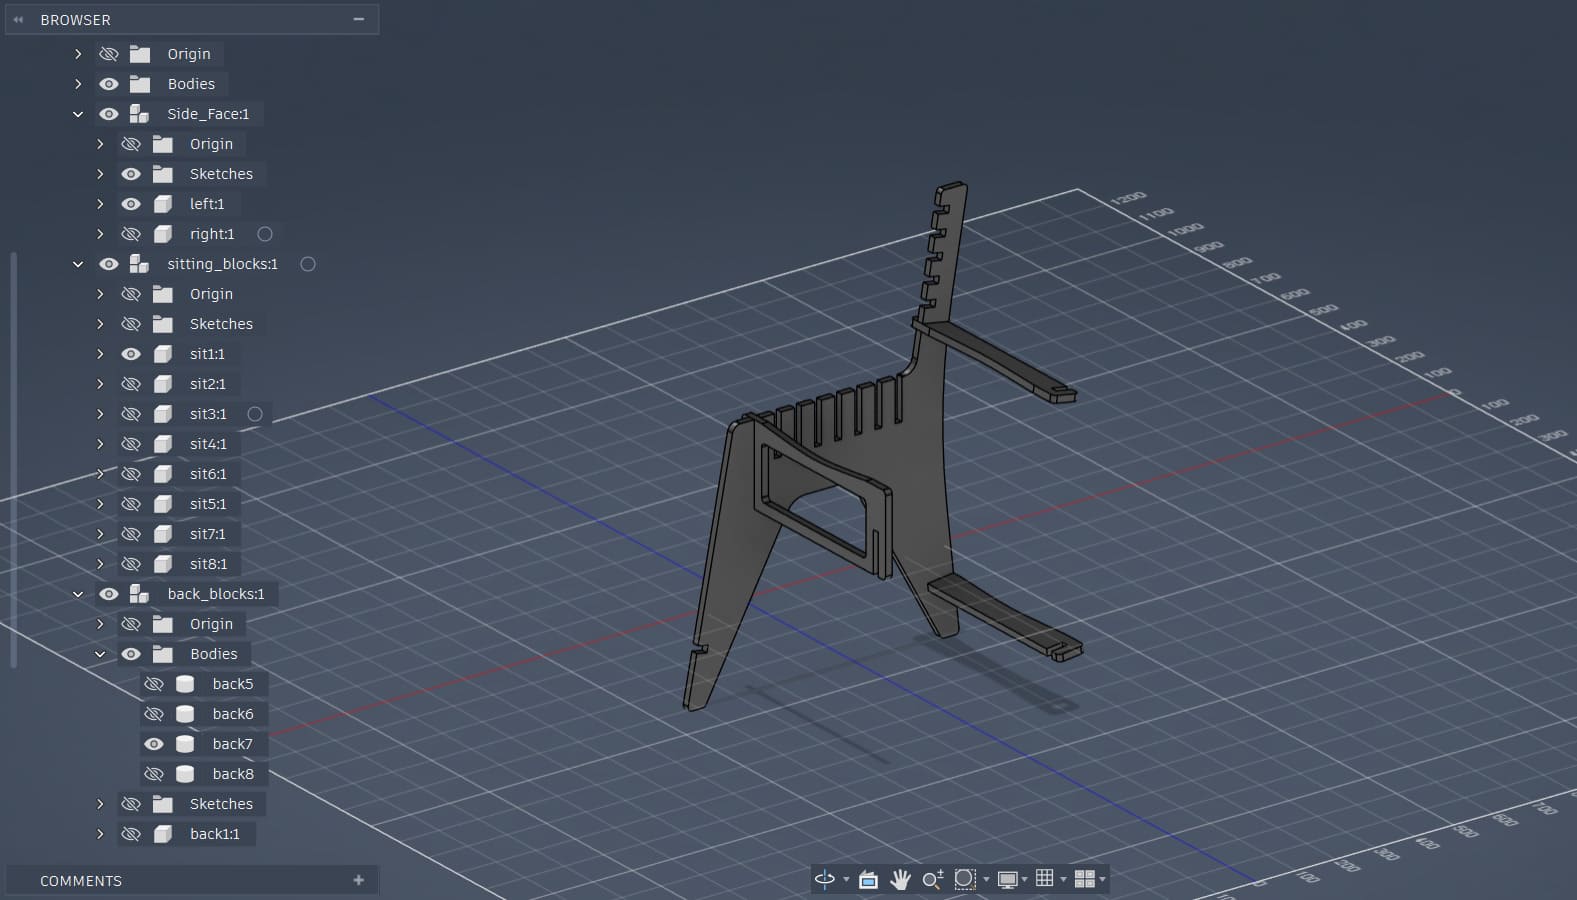Click the Fit / Zoom Window tool
Screen dimensions: 1577x900
tap(965, 879)
